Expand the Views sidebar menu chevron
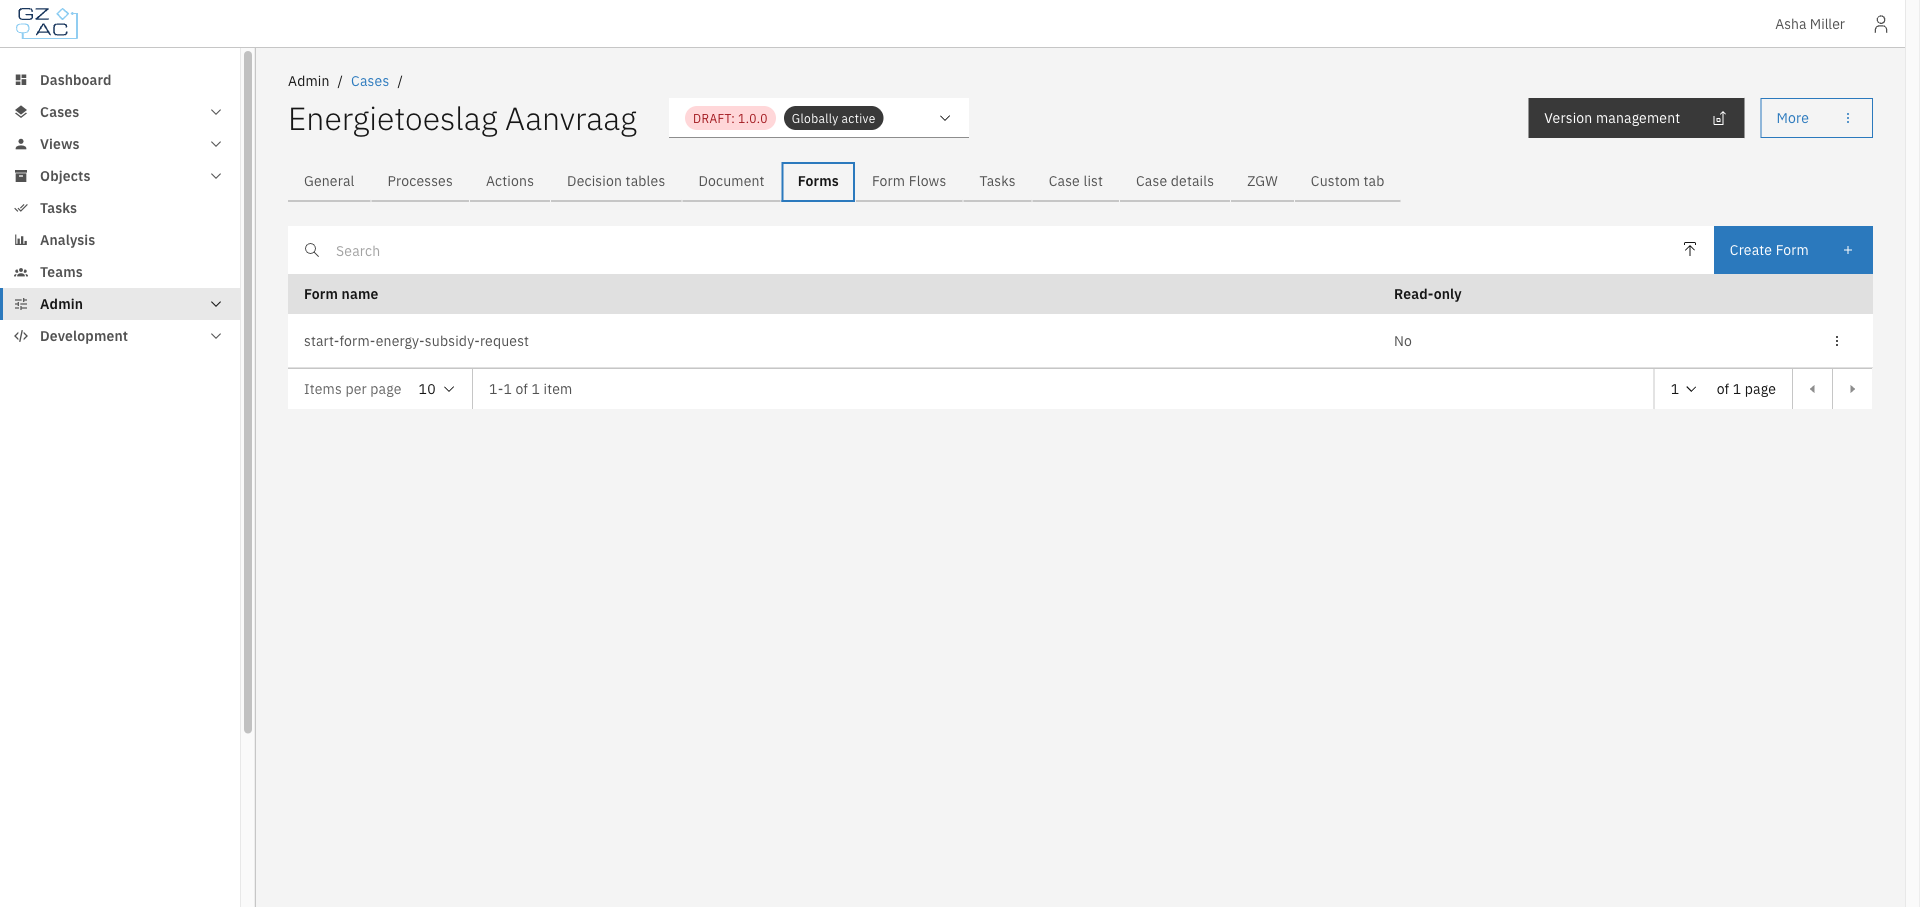Viewport: 1920px width, 907px height. coord(216,144)
